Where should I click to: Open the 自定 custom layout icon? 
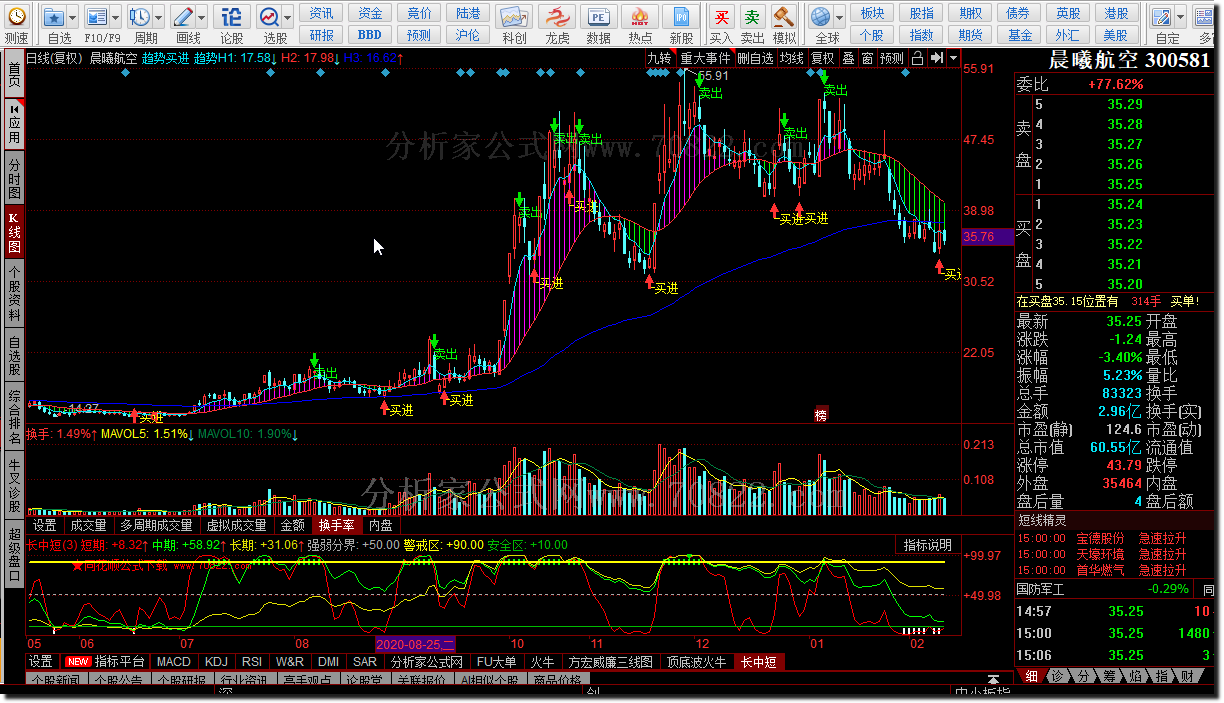1162,16
